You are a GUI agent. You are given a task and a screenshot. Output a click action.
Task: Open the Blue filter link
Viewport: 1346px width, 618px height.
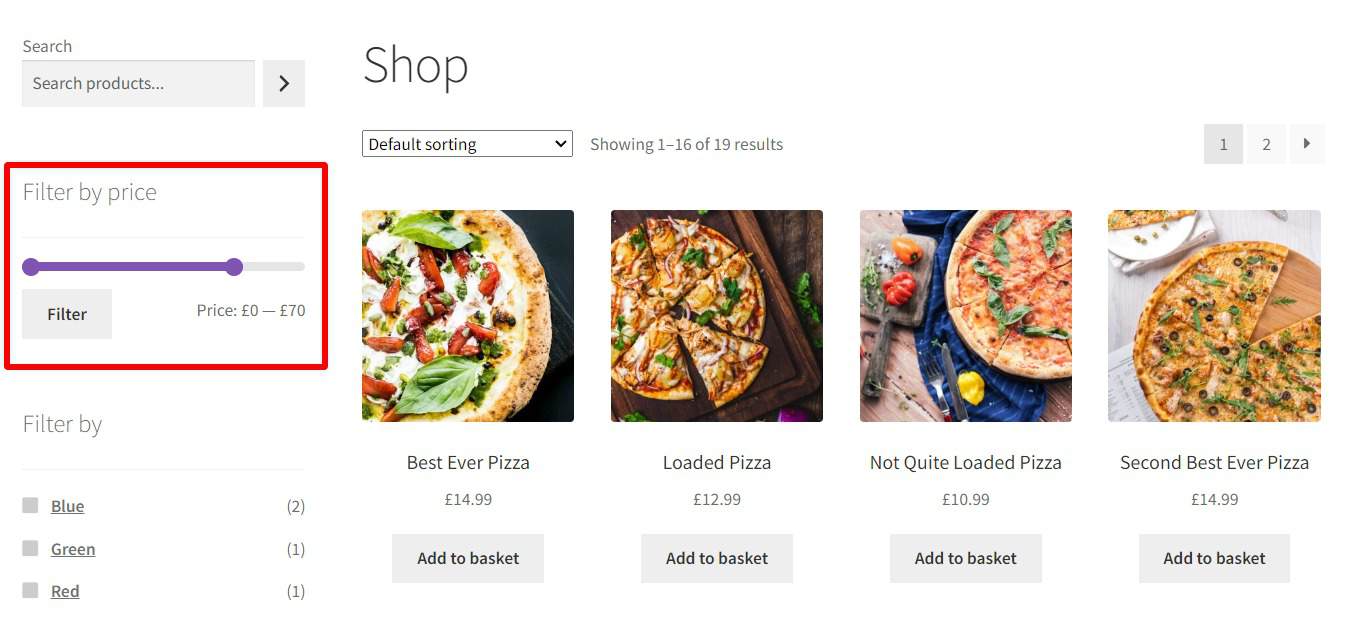tap(66, 505)
